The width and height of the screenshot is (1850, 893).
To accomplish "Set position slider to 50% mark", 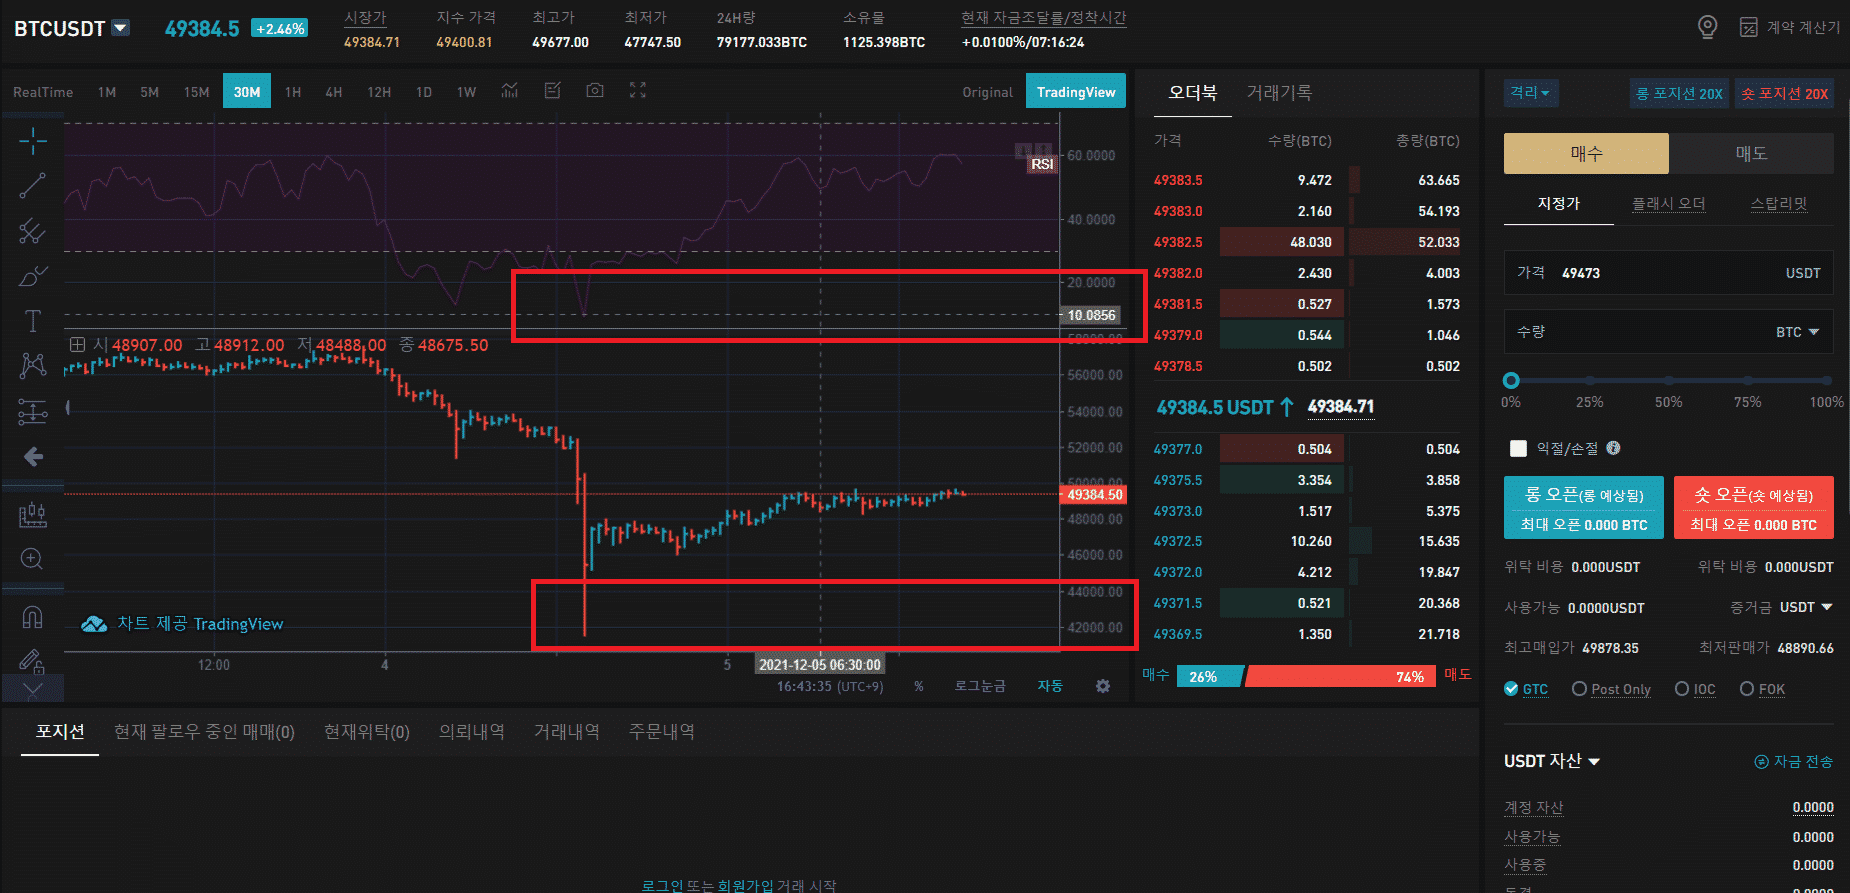I will click(1669, 381).
